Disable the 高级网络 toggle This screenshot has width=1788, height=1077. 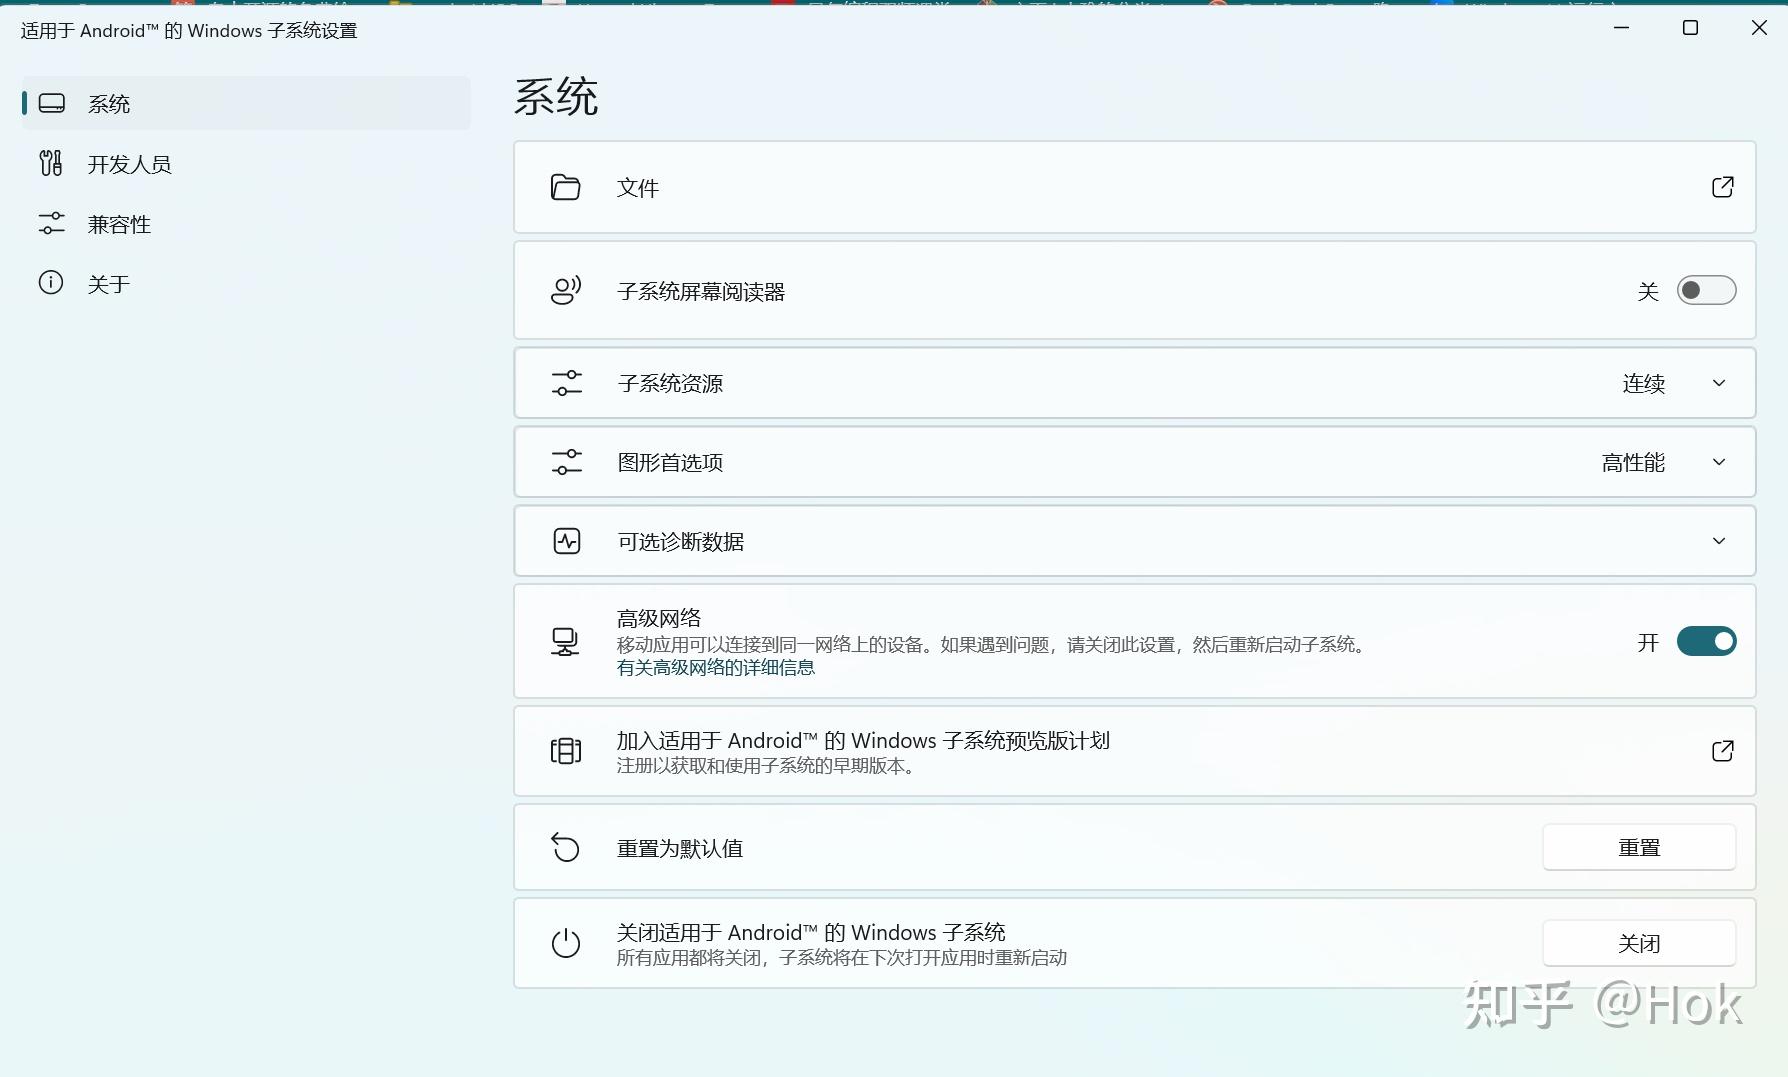click(1706, 641)
